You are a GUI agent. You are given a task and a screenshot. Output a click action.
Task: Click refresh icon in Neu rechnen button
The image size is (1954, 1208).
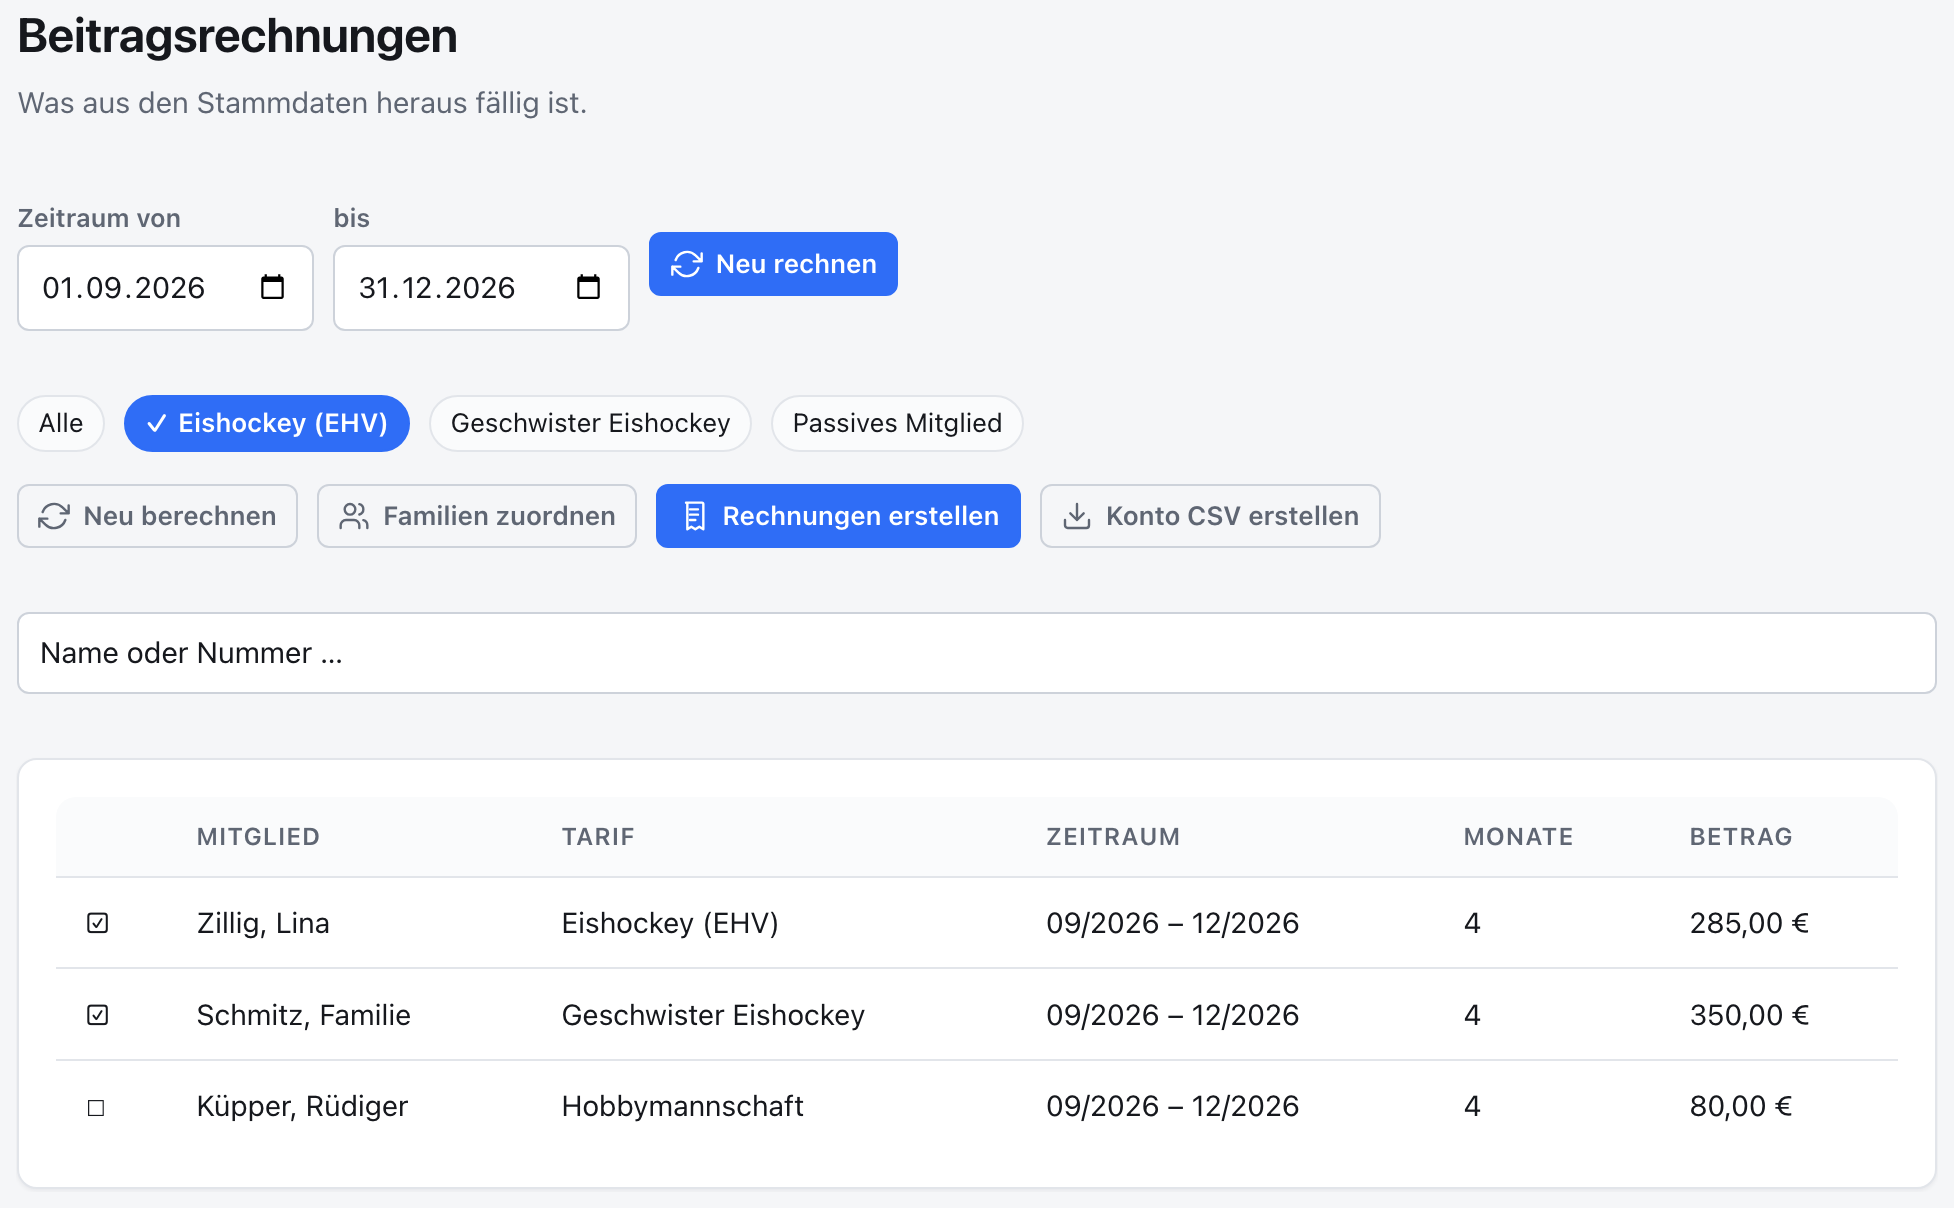687,264
